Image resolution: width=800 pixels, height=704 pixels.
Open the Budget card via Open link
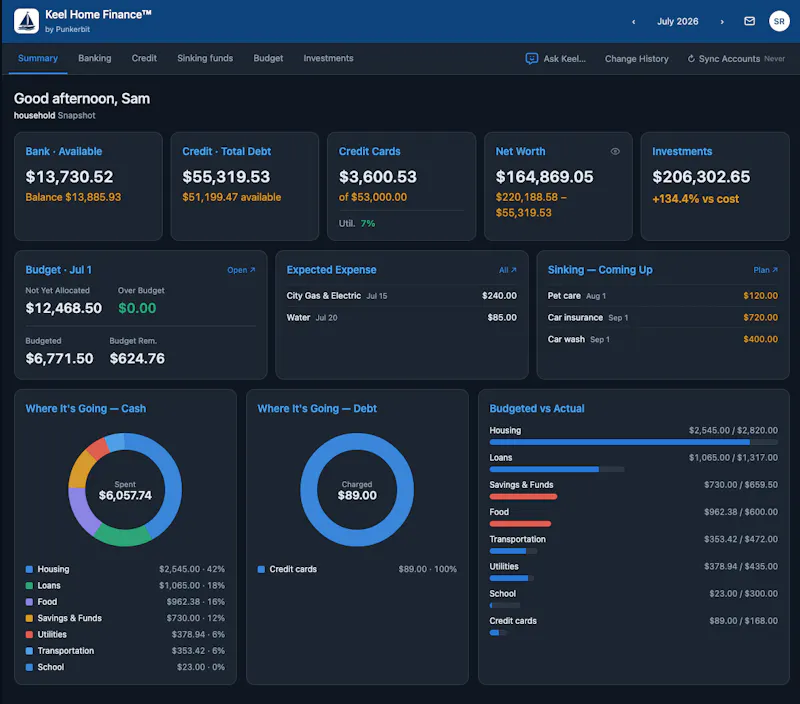[241, 270]
